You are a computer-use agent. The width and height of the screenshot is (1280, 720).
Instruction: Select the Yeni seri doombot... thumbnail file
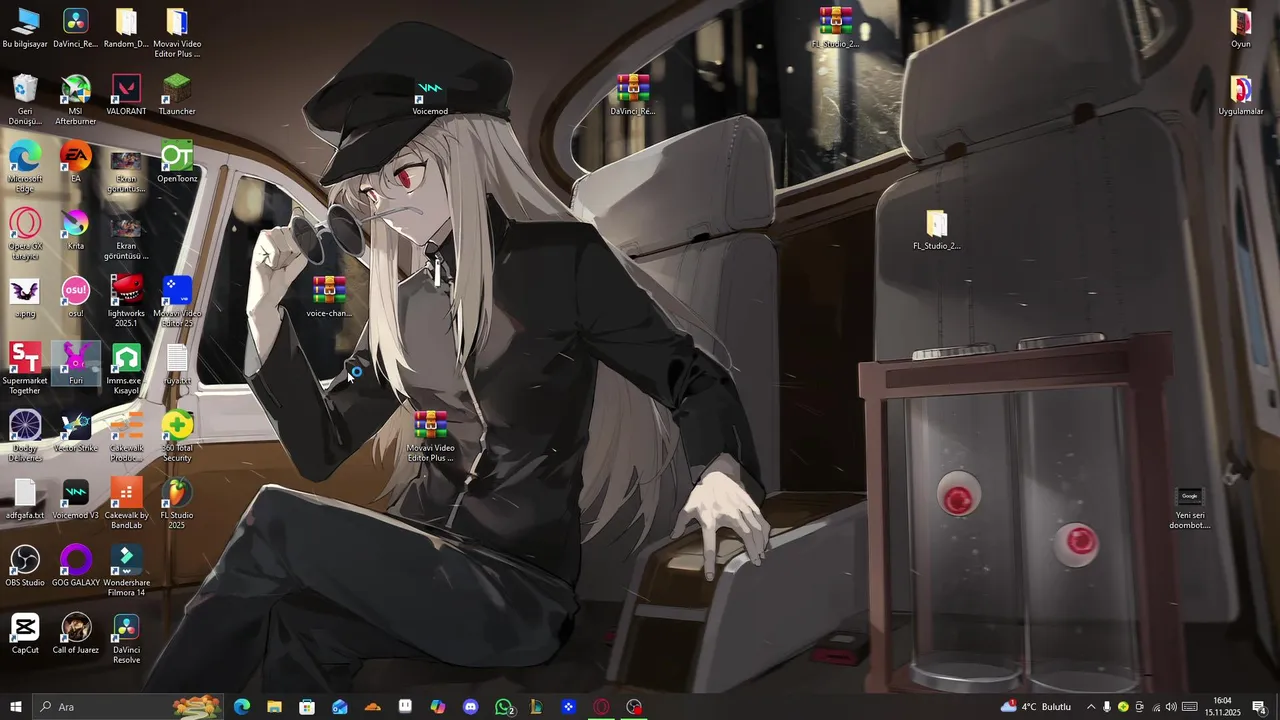[x=1190, y=508]
